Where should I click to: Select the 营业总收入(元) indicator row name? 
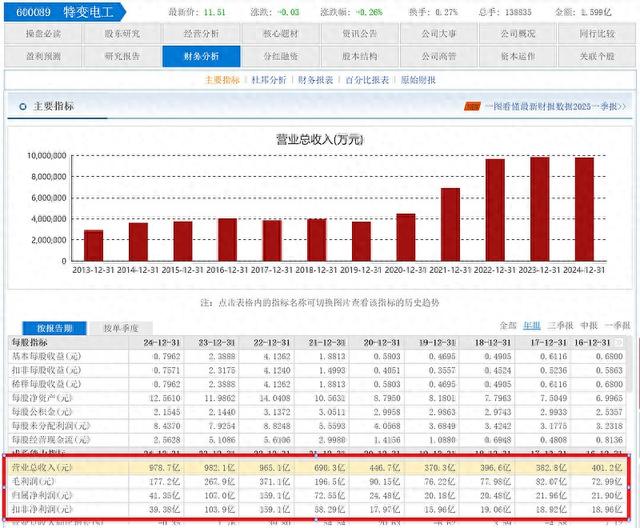tap(42, 468)
